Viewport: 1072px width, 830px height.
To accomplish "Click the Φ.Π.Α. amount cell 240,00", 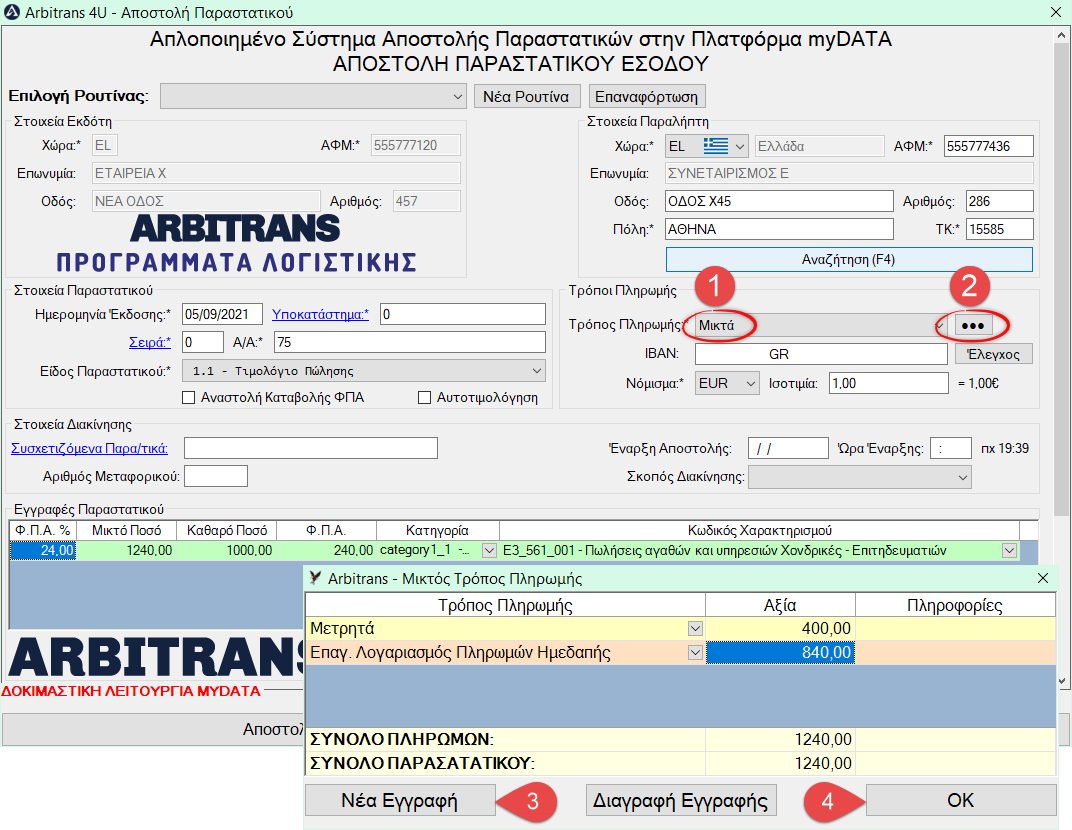I will coord(327,550).
